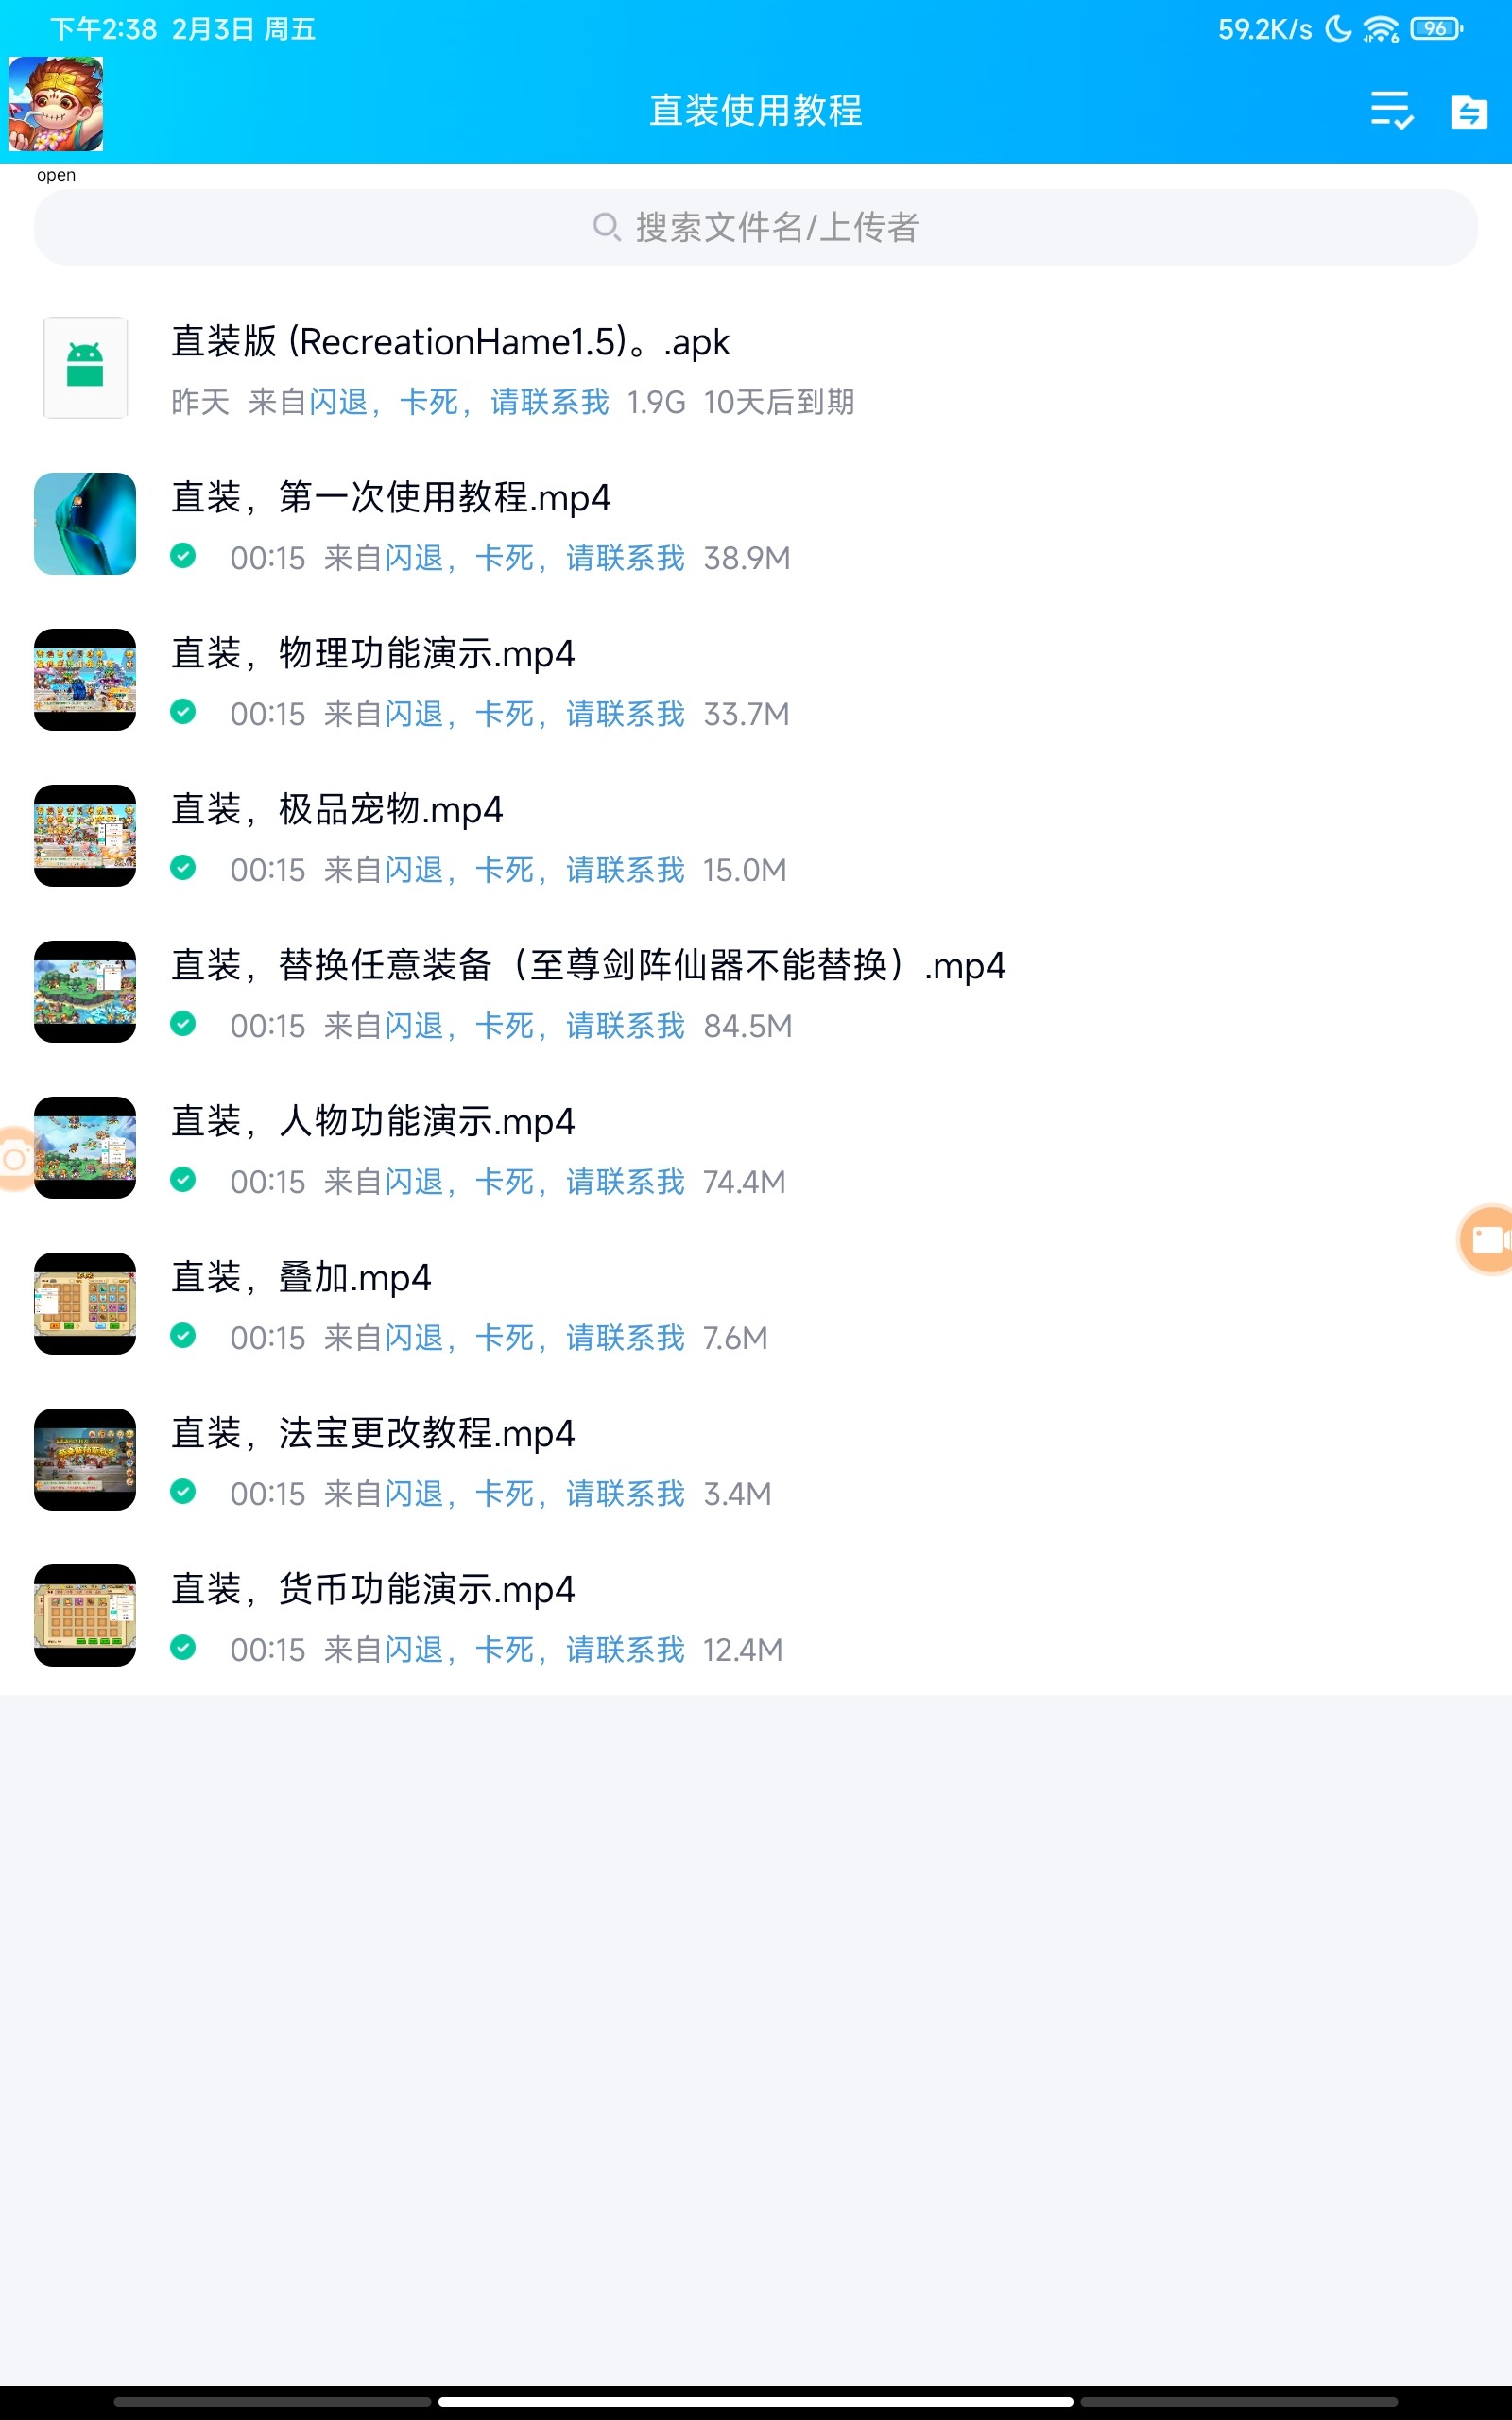Tap the Wi-Fi icon in status bar
This screenshot has width=1512, height=2420.
click(1380, 29)
